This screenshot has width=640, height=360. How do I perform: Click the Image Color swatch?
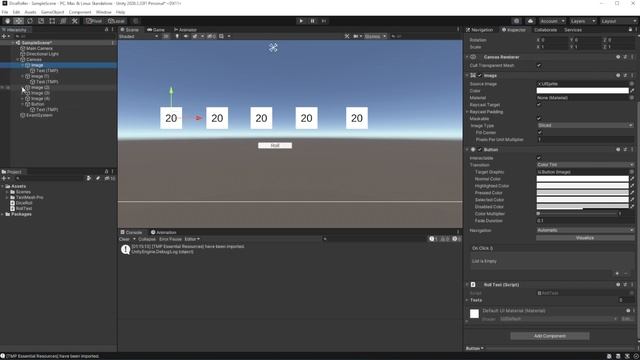[582, 91]
